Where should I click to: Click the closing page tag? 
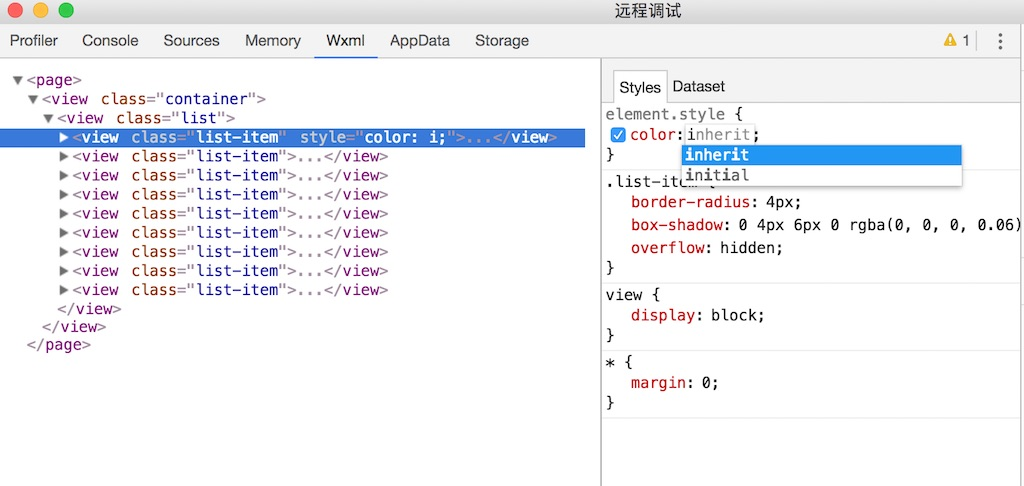click(x=58, y=345)
